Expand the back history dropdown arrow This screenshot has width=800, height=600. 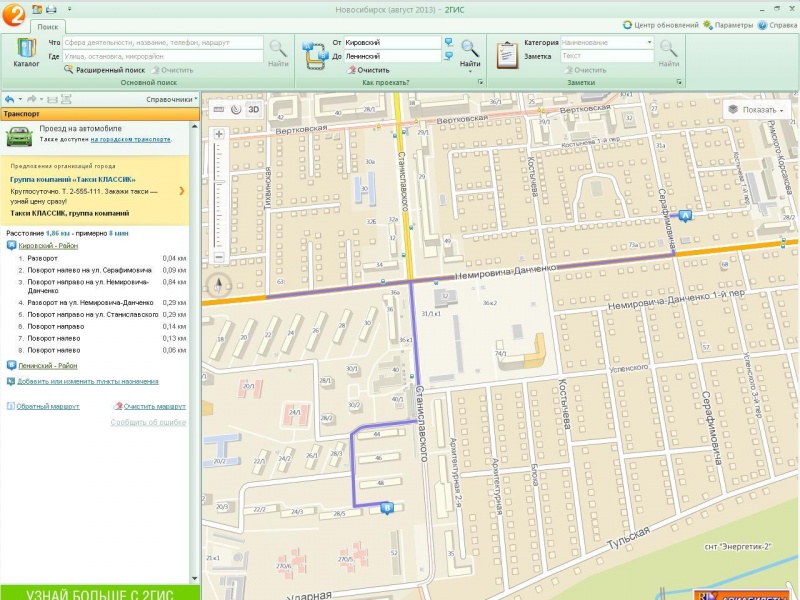pos(20,99)
